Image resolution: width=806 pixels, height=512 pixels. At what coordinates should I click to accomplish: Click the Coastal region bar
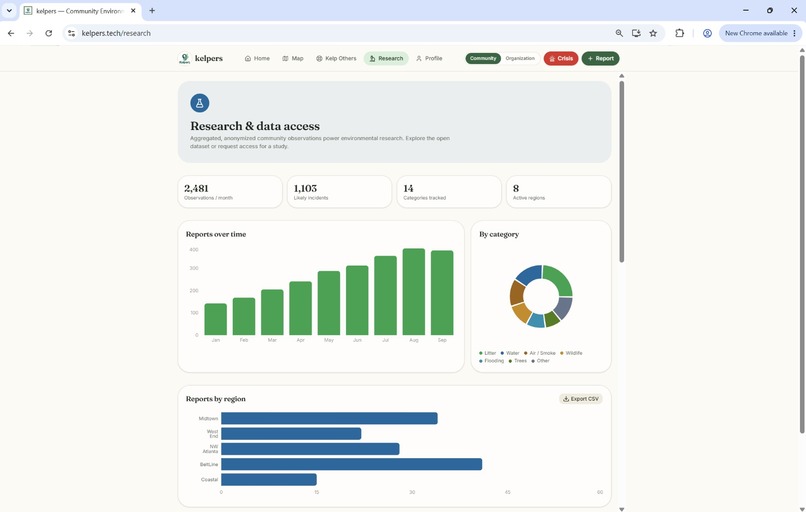269,480
